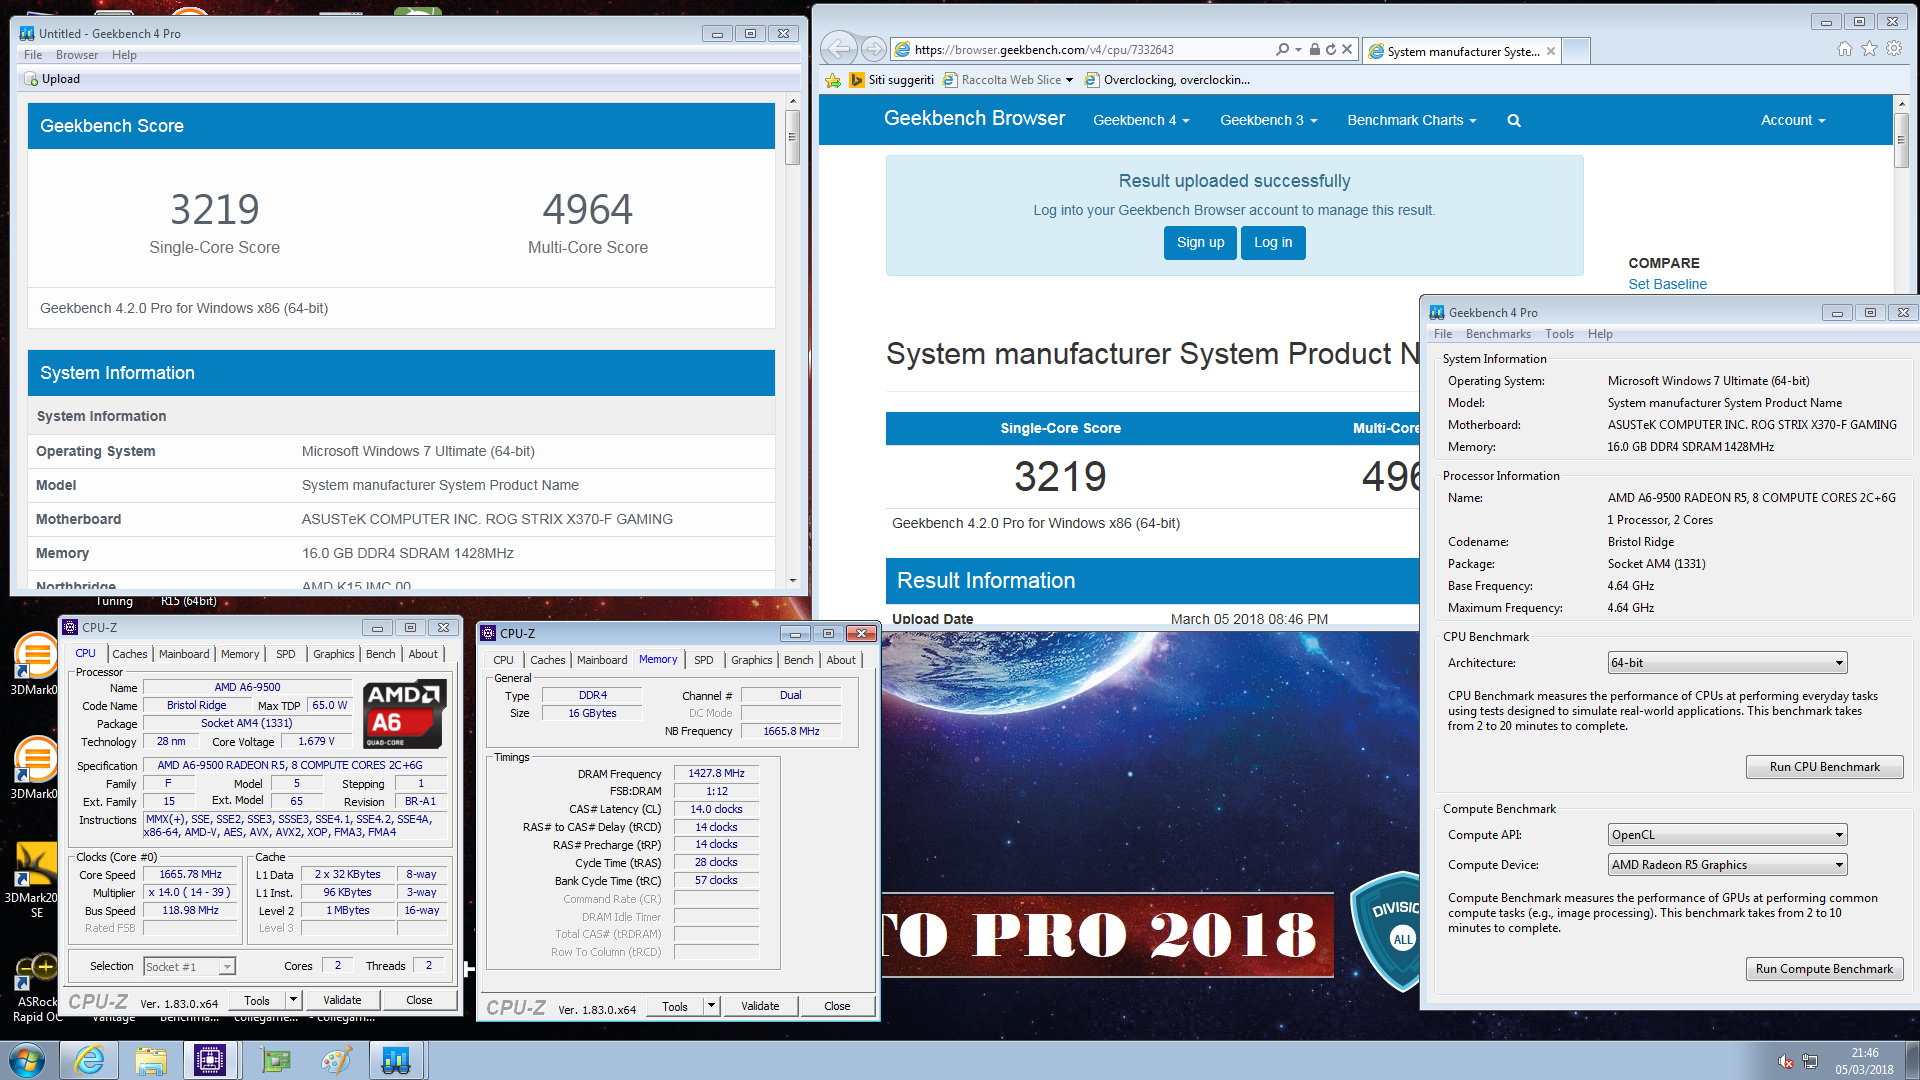
Task: Open the GPU card taskbar icon
Action: (275, 1060)
